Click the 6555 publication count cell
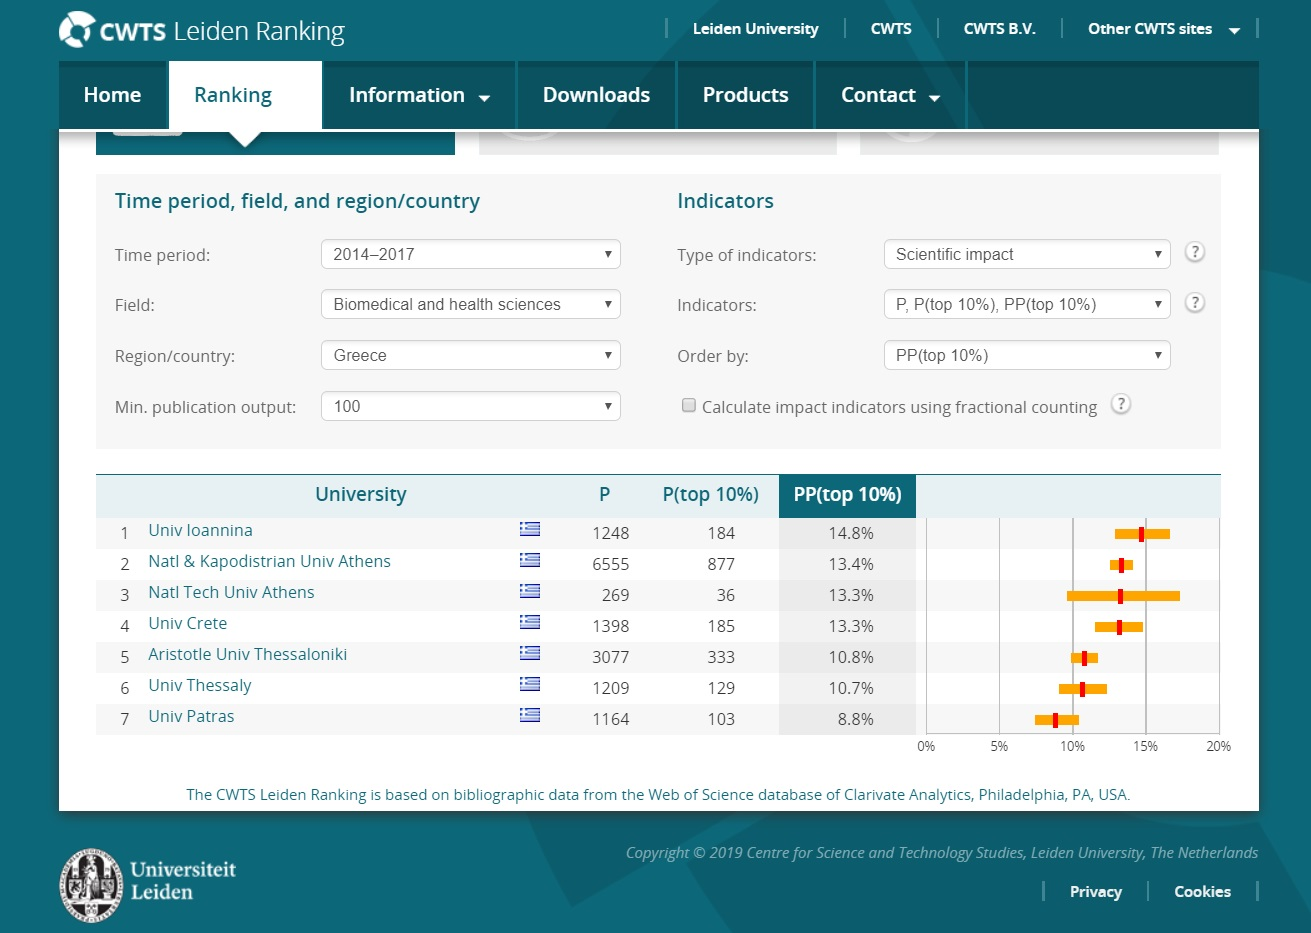Viewport: 1311px width, 933px height. [610, 564]
